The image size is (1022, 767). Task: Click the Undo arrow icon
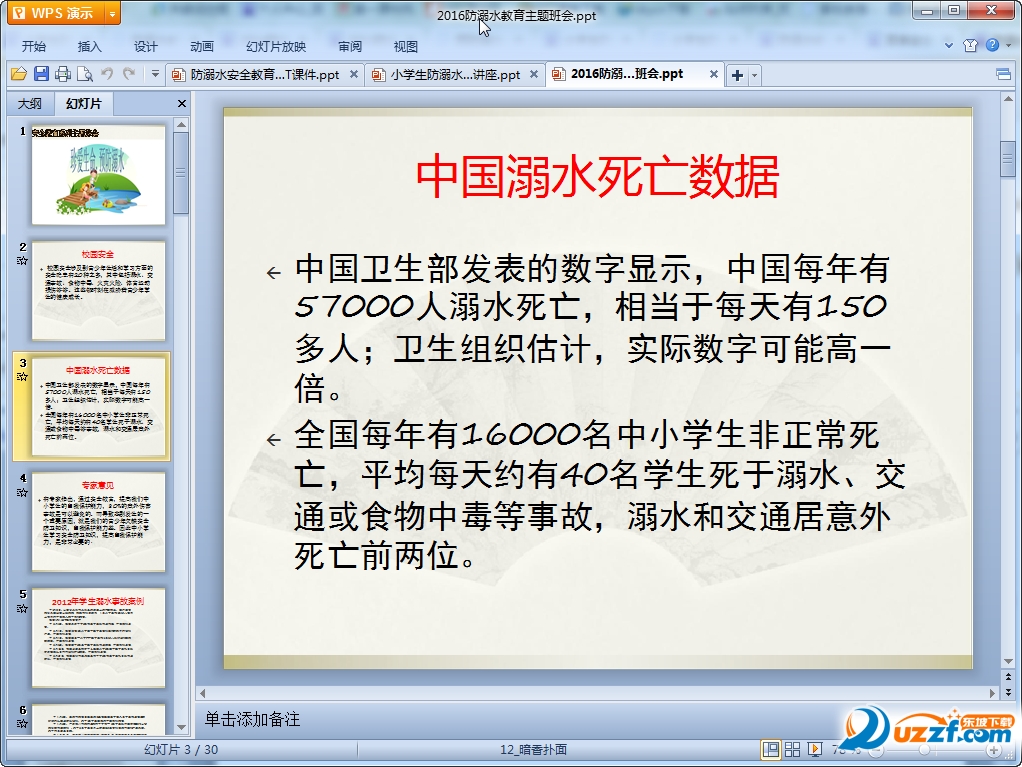click(x=107, y=74)
